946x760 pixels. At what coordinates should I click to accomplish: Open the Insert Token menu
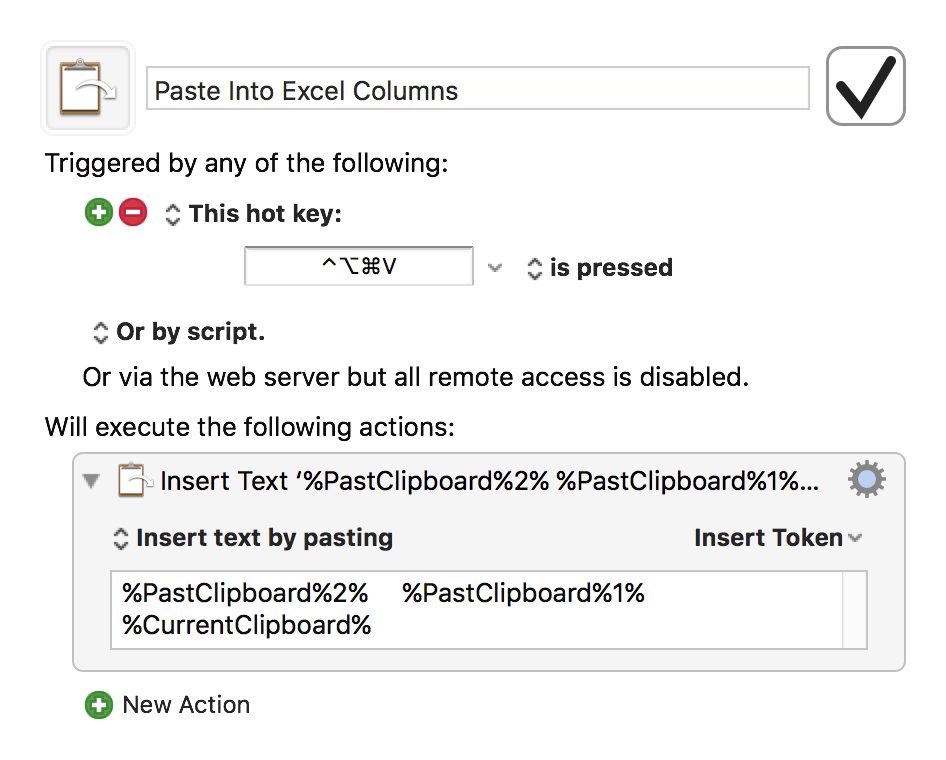pos(778,537)
